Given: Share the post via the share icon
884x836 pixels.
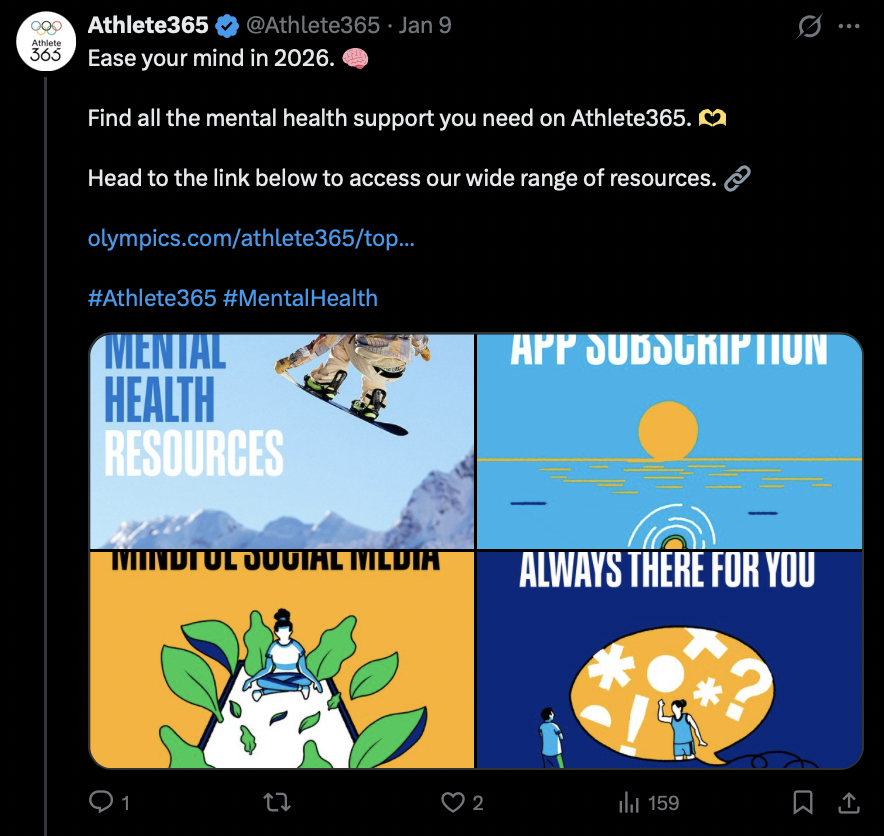Looking at the screenshot, I should click(847, 802).
